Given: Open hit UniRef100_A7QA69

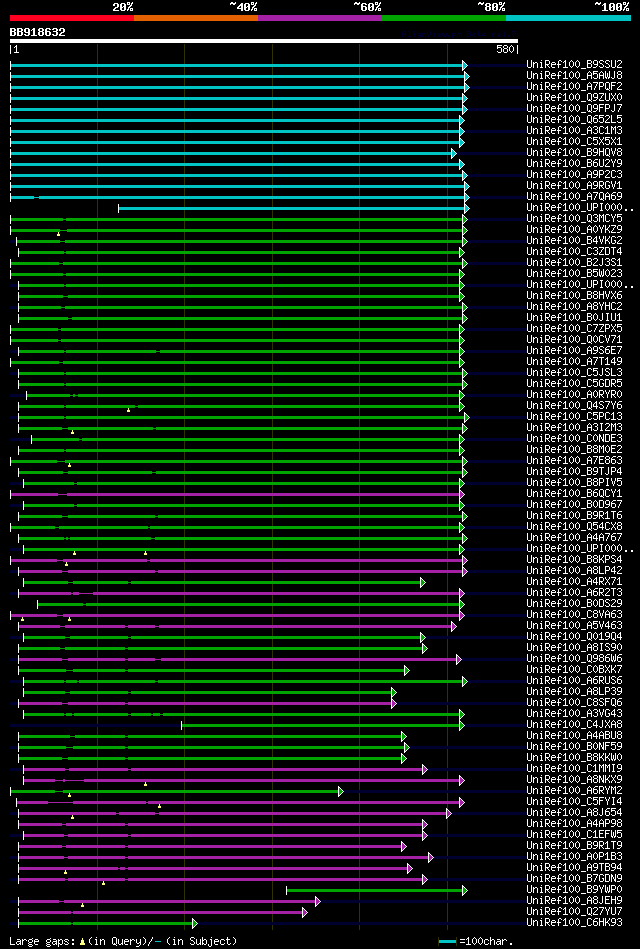Looking at the screenshot, I should tap(574, 197).
